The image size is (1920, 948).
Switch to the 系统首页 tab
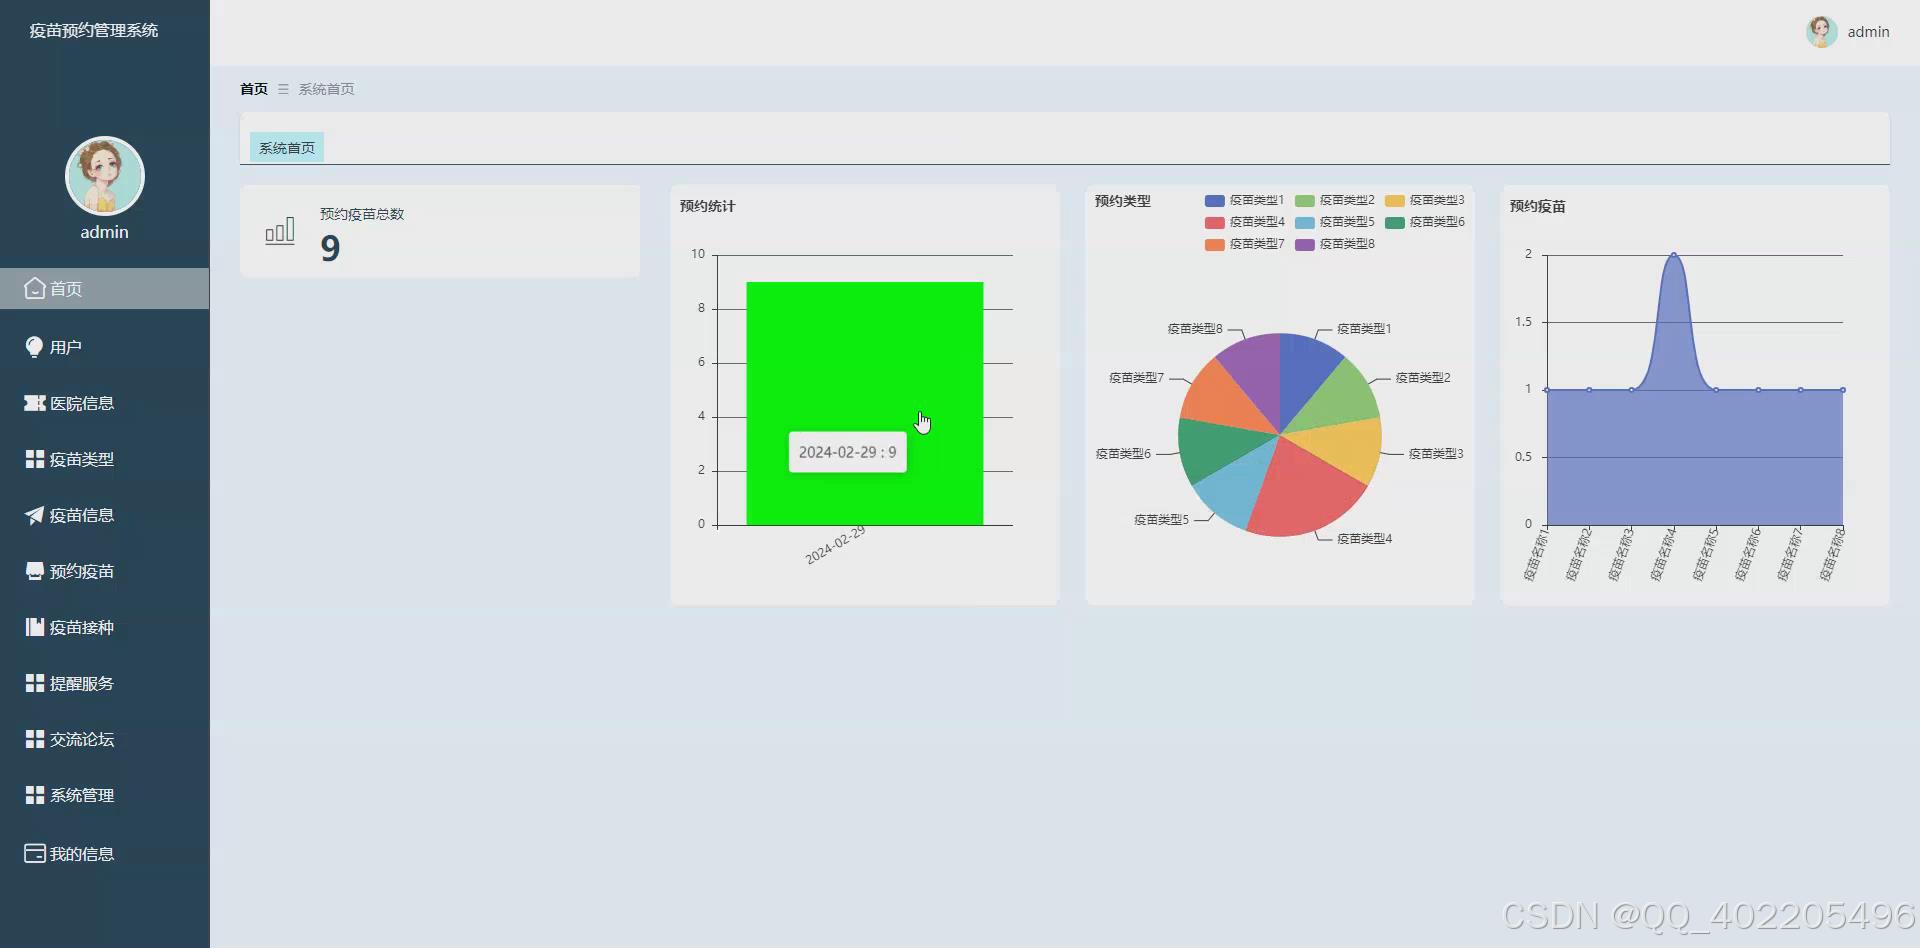(285, 147)
